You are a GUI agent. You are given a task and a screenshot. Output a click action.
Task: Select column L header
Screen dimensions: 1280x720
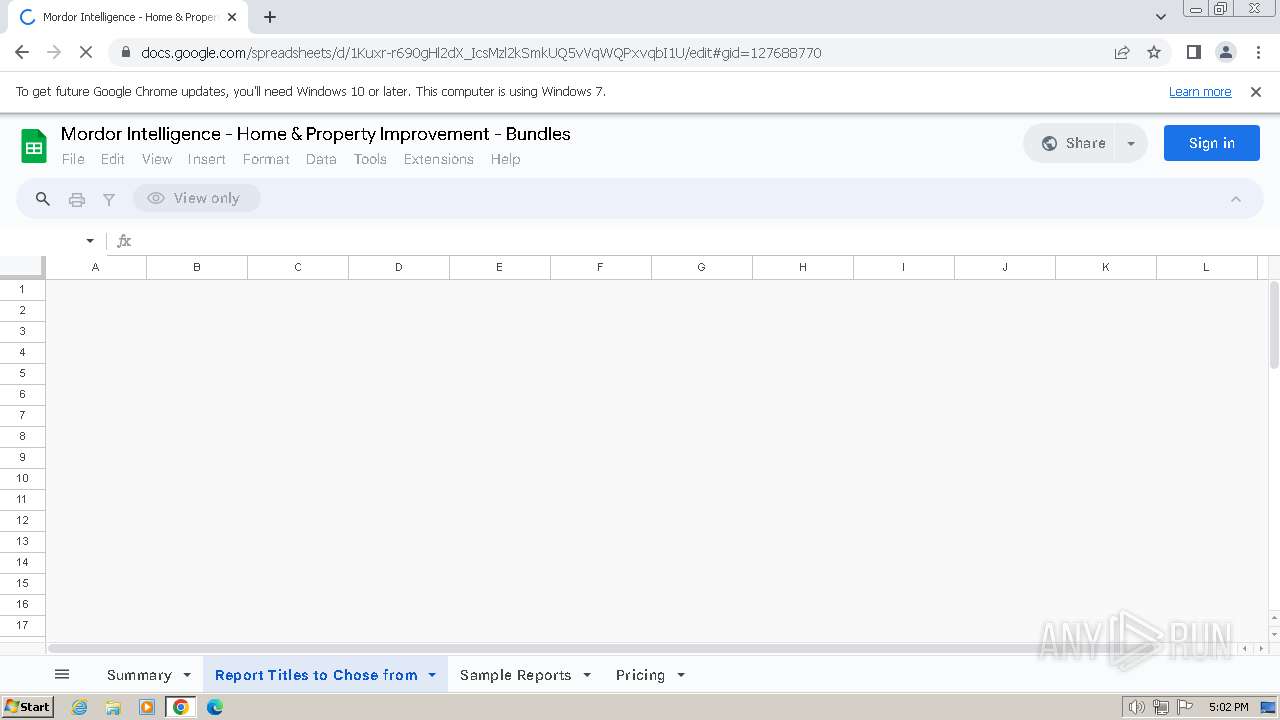click(1206, 267)
